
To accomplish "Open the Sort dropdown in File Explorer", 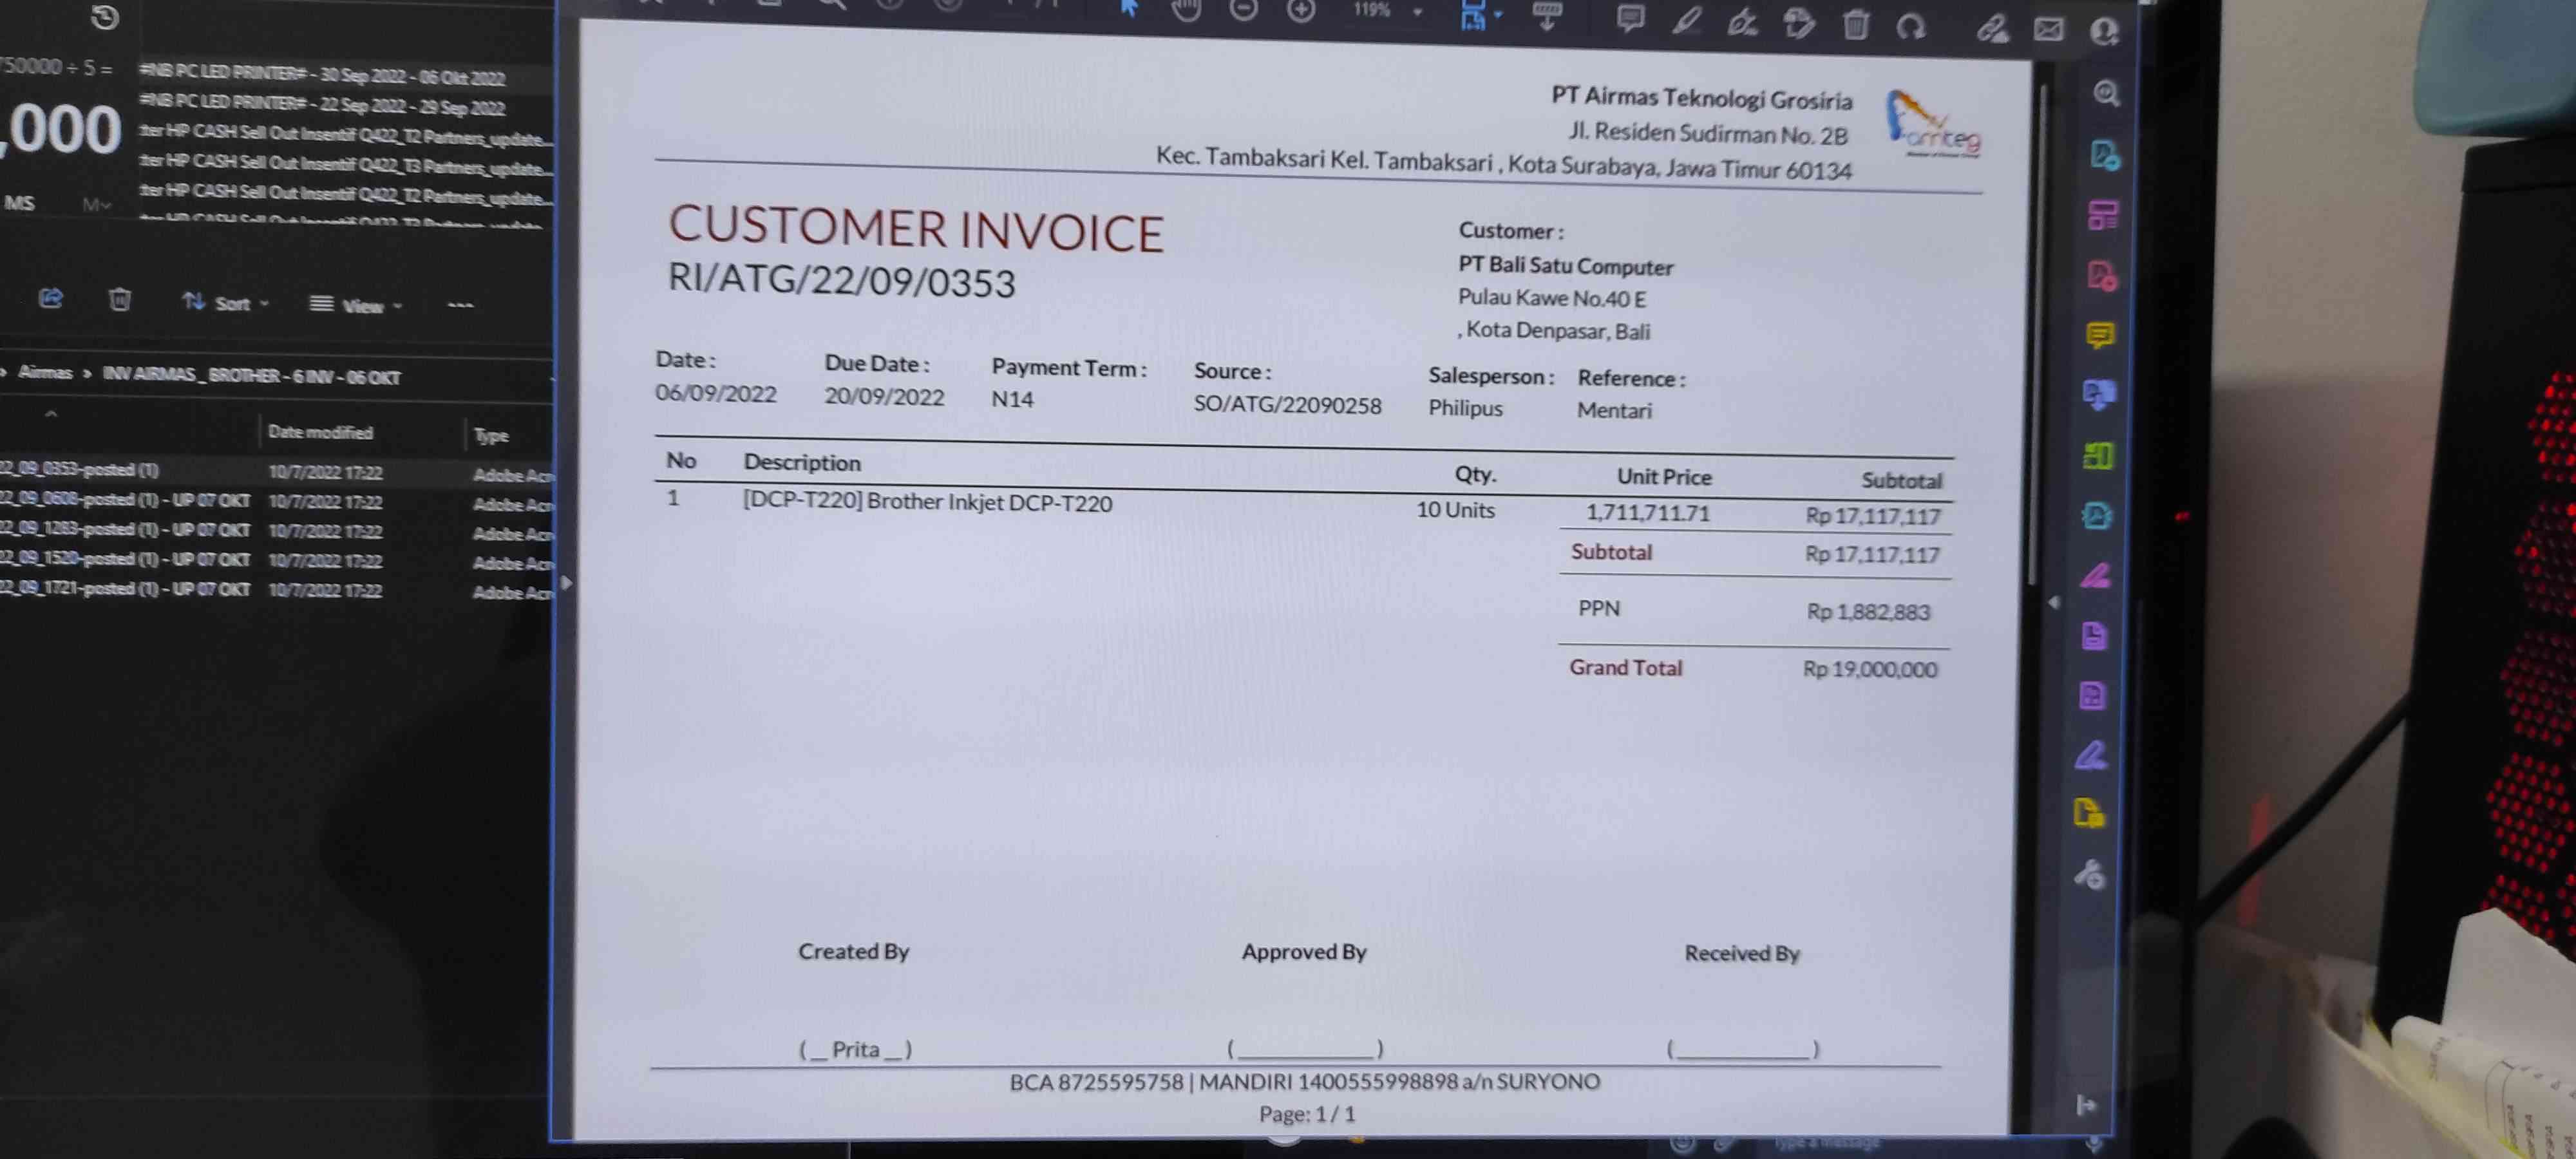I will click(x=226, y=303).
